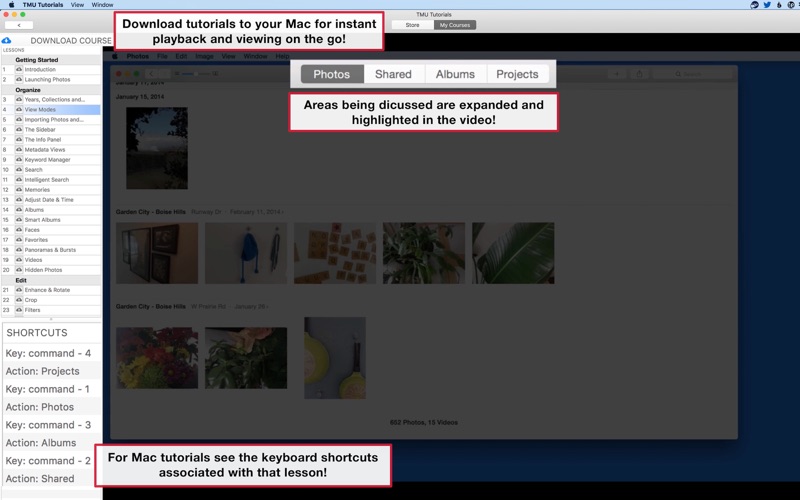This screenshot has width=800, height=500.
Task: Download the Introduction lesson via its cloud icon
Action: [x=19, y=69]
